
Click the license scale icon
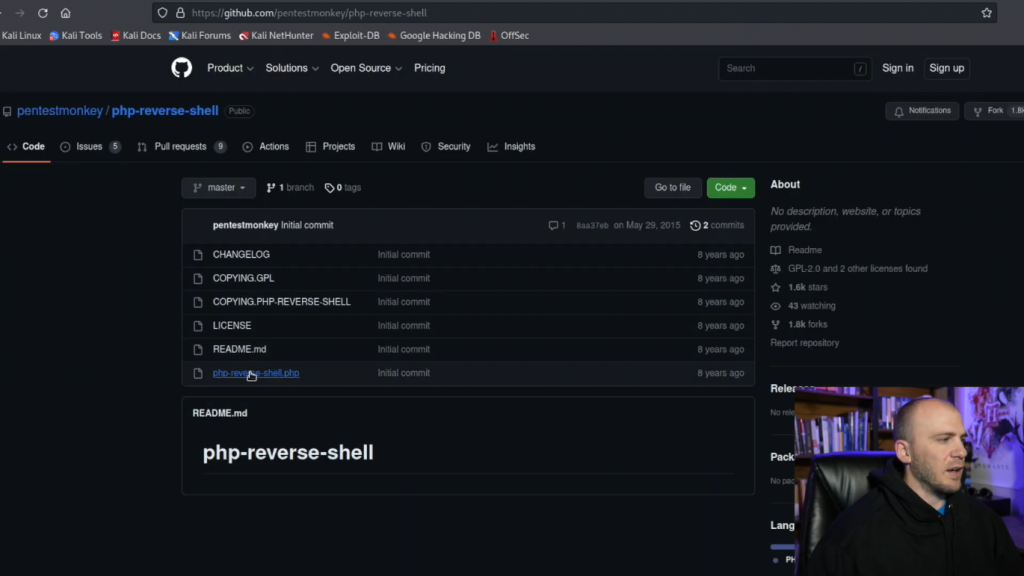[775, 268]
